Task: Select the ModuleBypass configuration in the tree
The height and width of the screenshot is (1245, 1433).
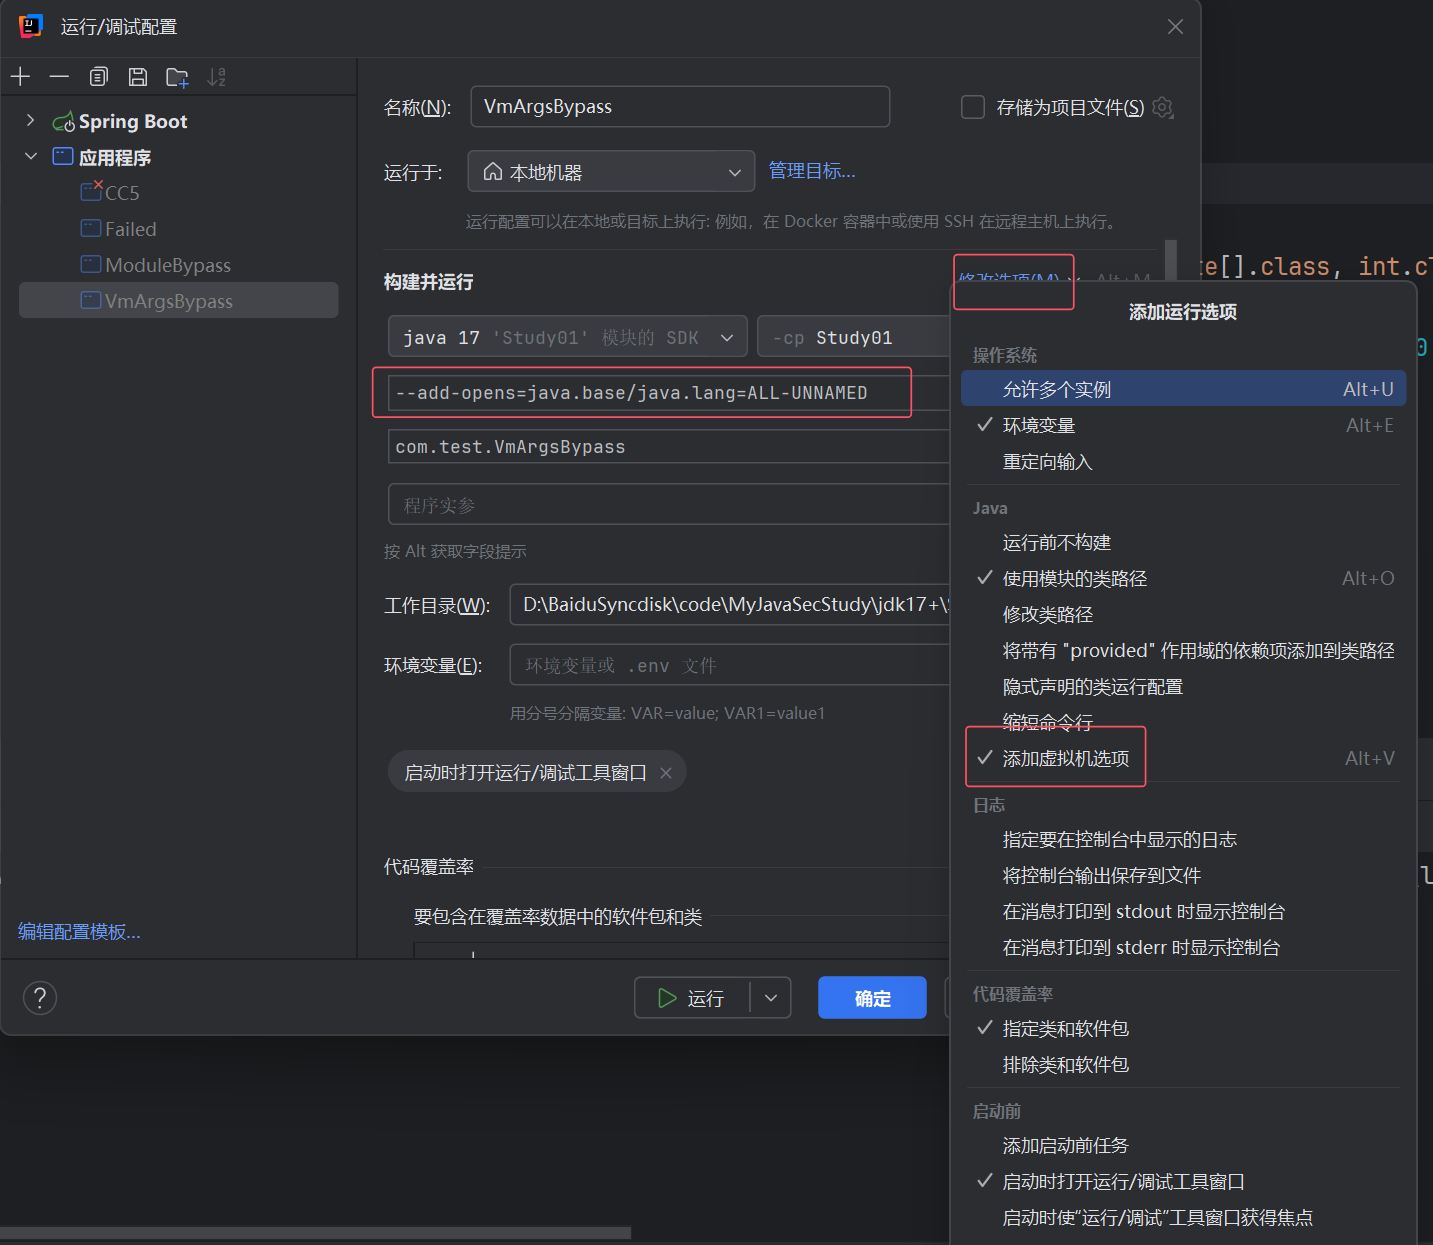Action: (167, 265)
